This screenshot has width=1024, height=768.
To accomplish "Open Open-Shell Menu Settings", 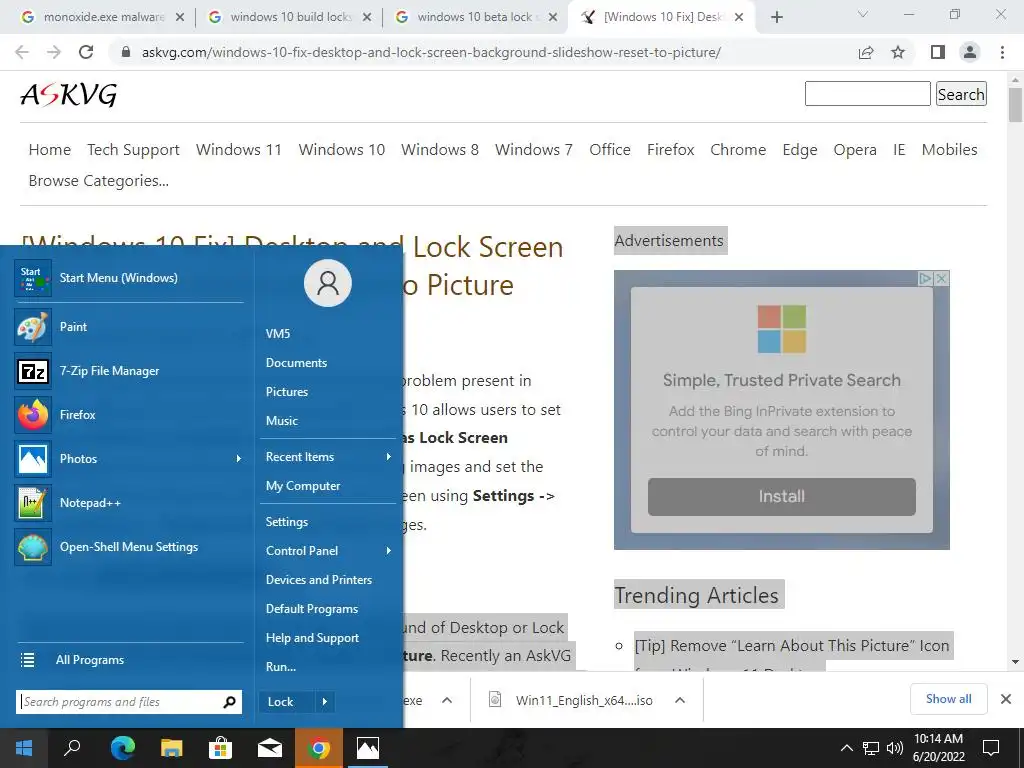I will click(x=129, y=547).
